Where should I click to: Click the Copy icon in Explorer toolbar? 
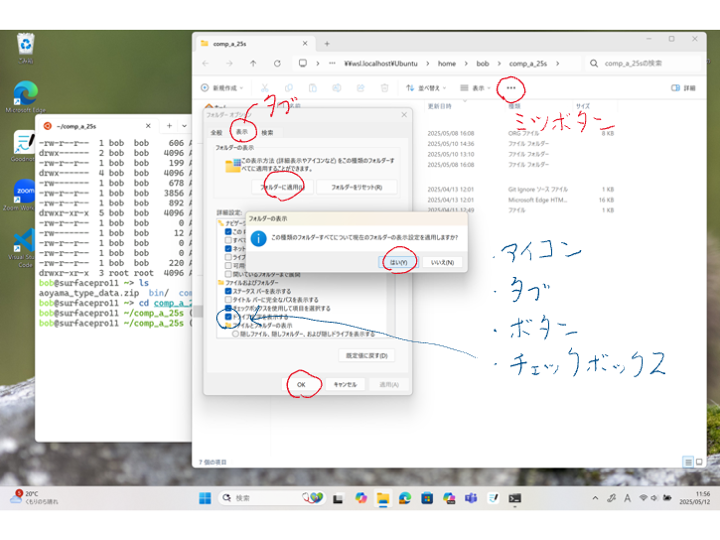pos(289,88)
